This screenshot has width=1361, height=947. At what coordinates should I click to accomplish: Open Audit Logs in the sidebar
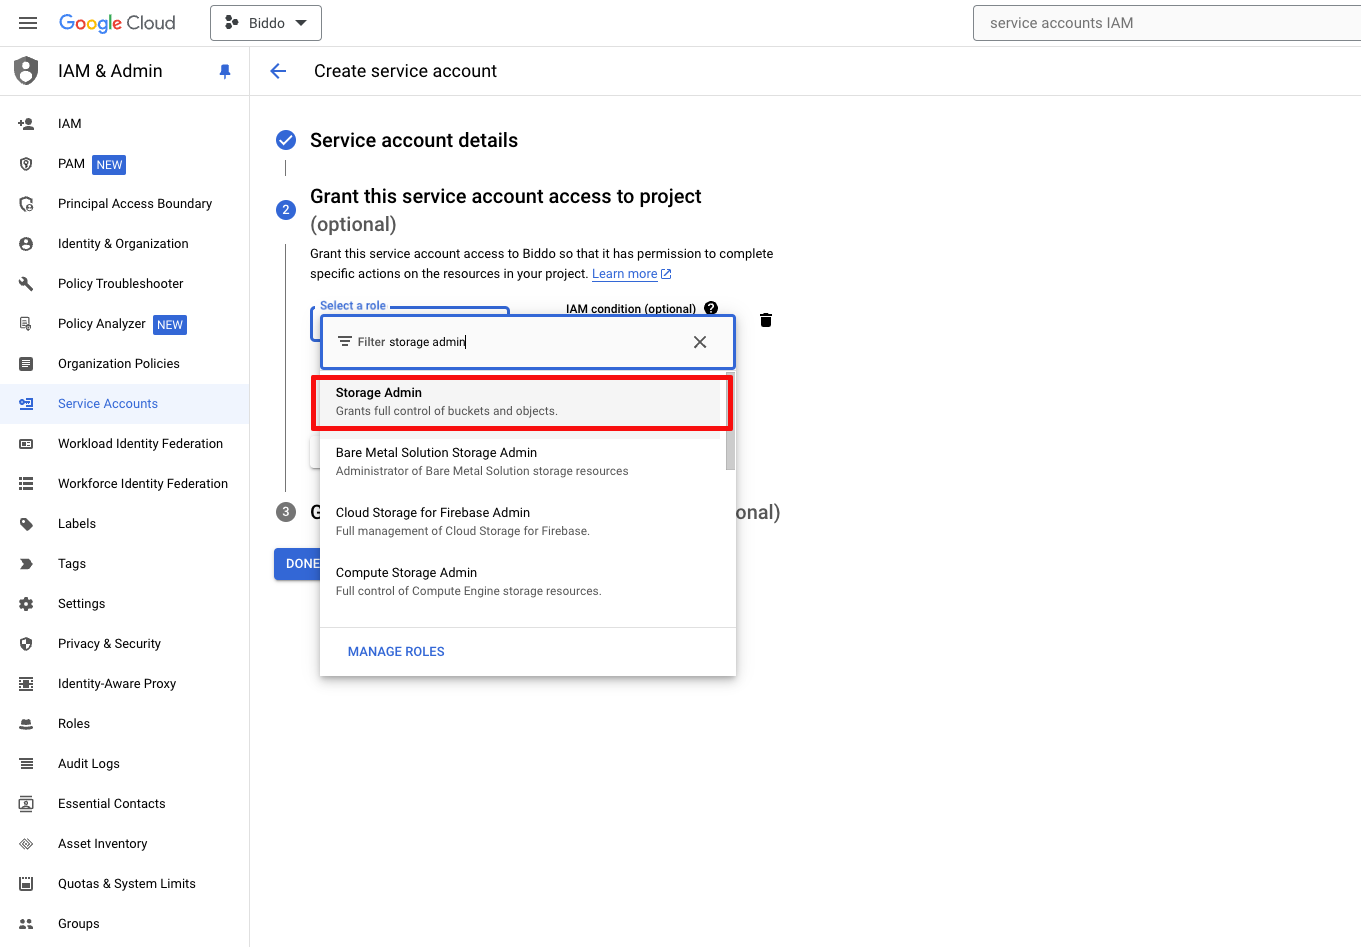(124, 764)
